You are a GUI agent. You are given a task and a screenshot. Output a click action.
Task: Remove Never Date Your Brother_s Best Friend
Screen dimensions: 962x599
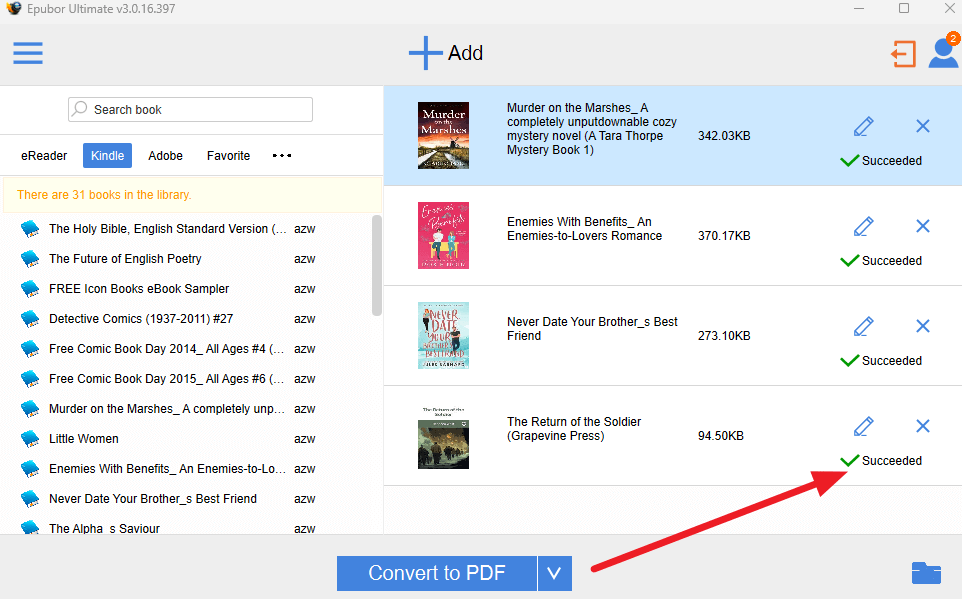[x=922, y=326]
